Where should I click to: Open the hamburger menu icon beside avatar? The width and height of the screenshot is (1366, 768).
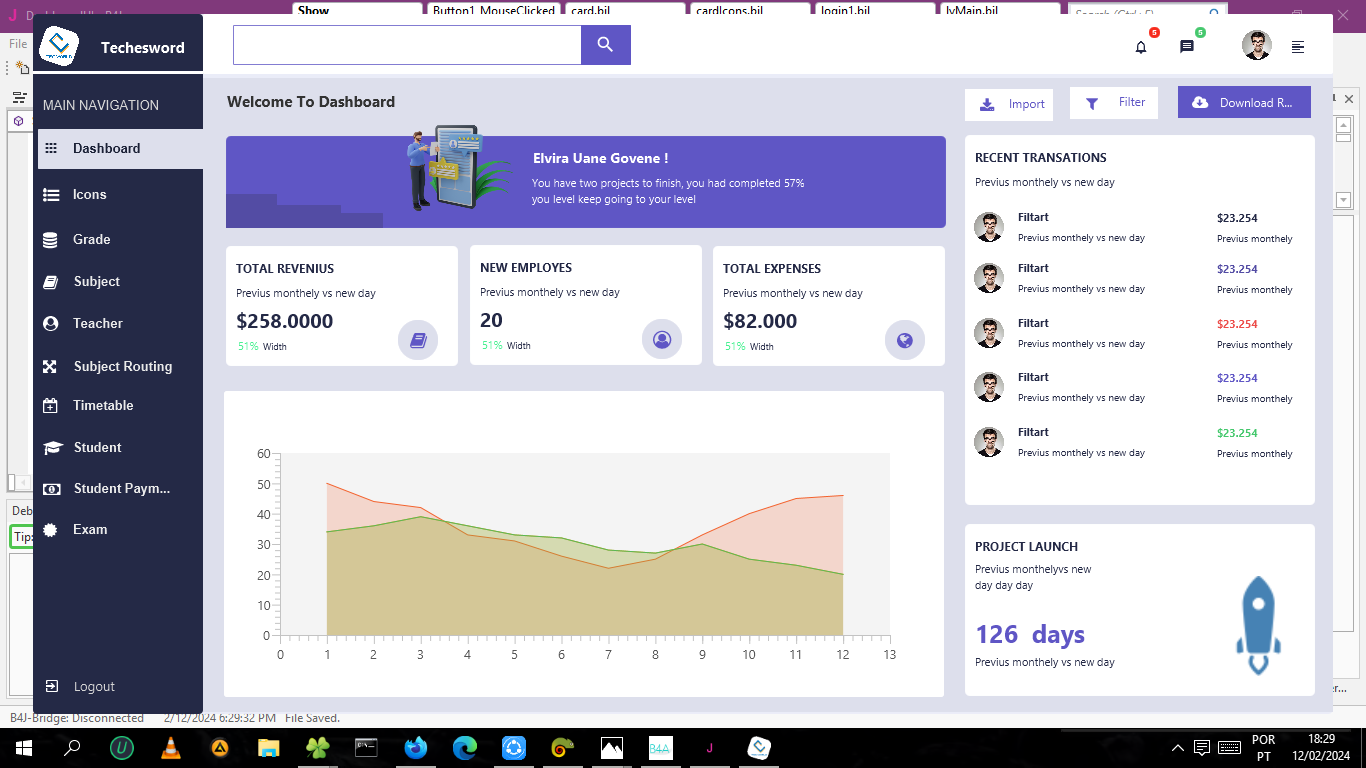[1298, 47]
